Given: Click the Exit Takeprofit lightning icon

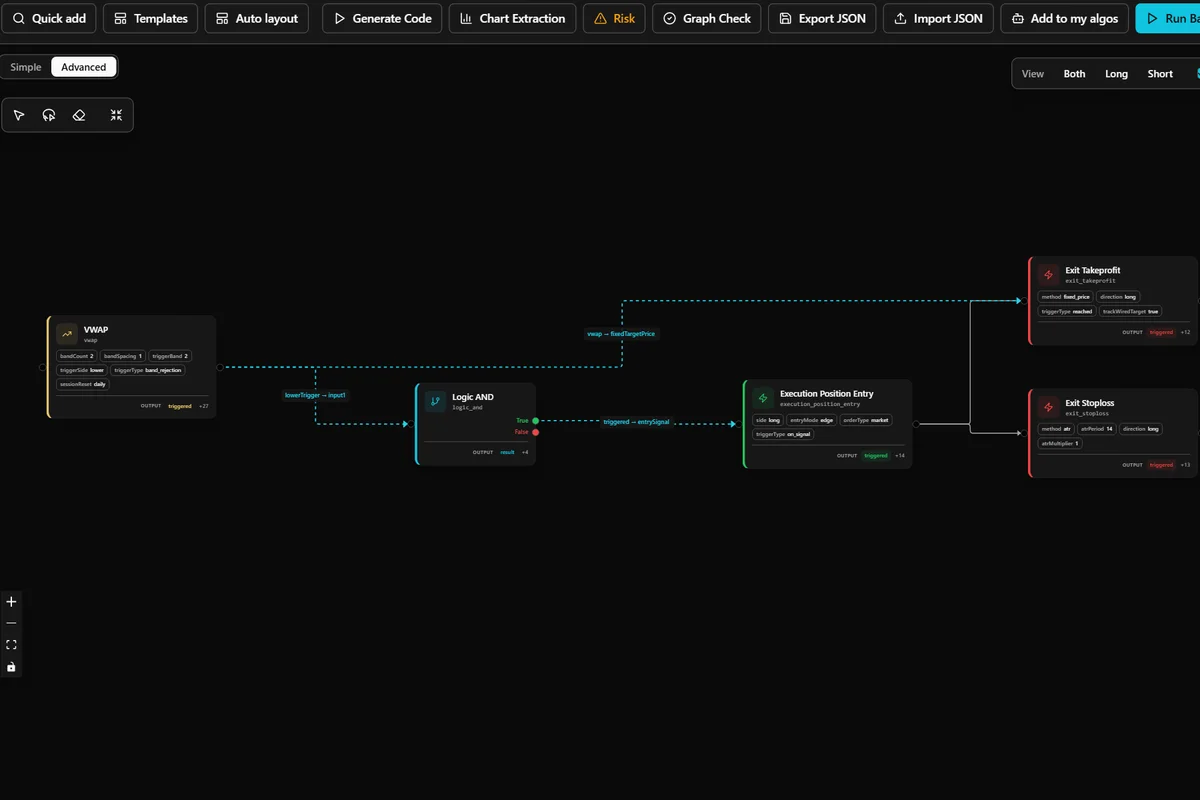Looking at the screenshot, I should pos(1048,275).
